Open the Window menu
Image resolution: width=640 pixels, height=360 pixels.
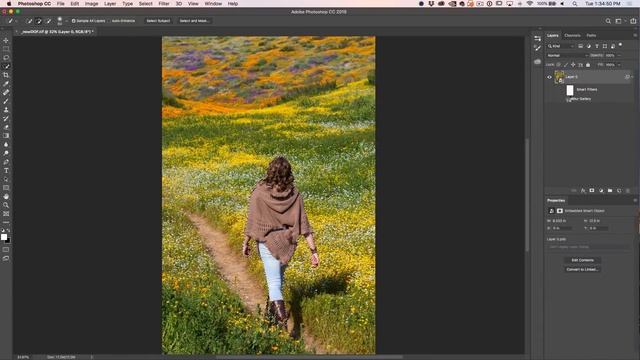pyautogui.click(x=213, y=4)
